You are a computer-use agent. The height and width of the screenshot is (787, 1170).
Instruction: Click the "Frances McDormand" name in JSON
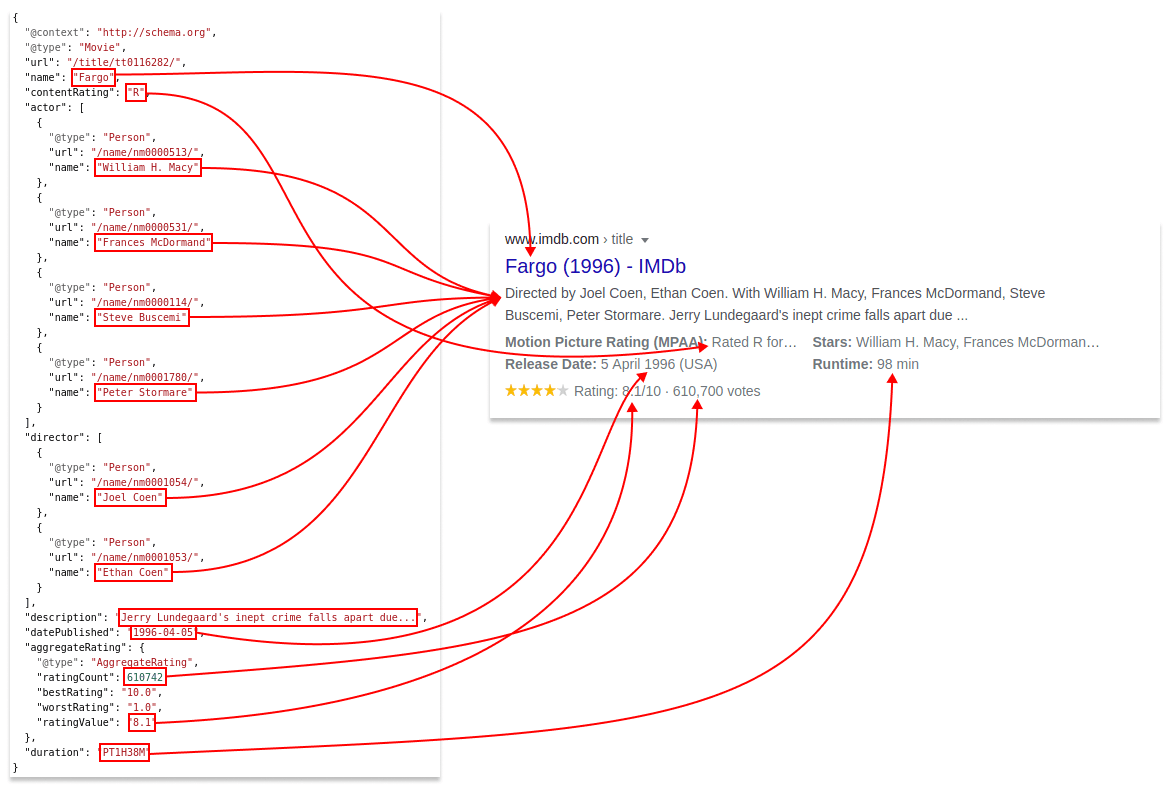154,242
